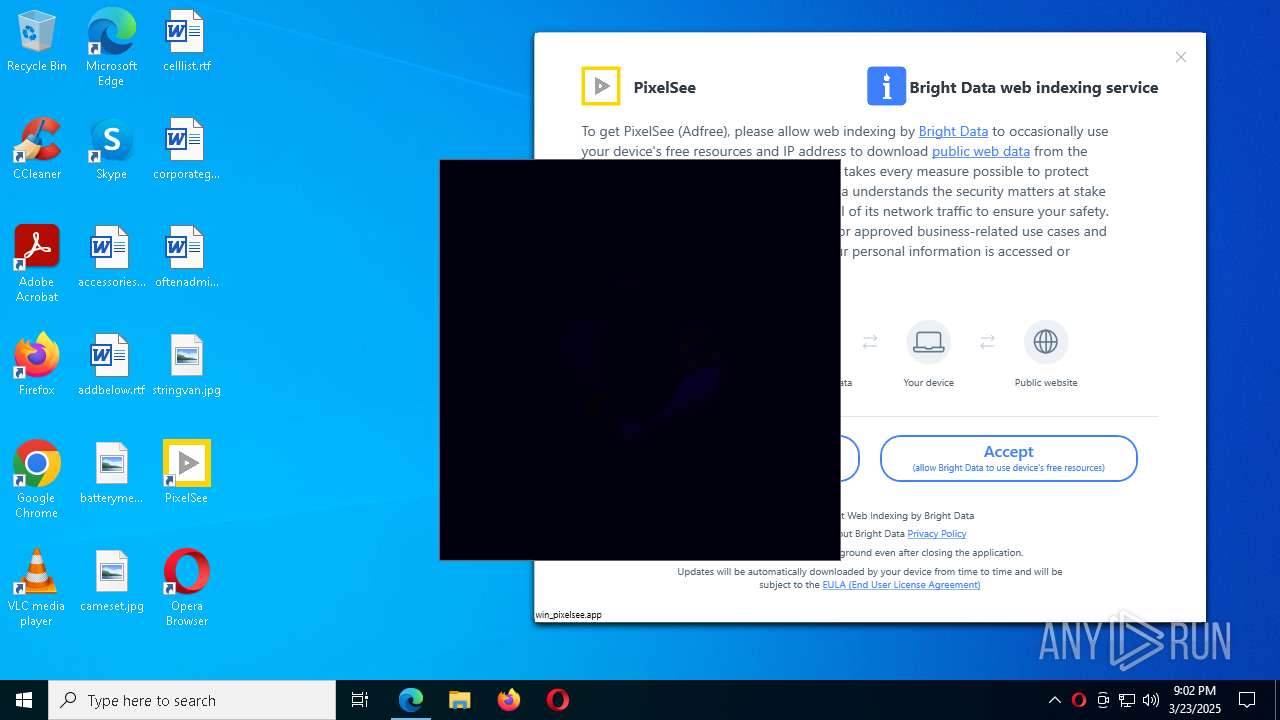This screenshot has width=1280, height=720.
Task: Open Opera from the taskbar
Action: coord(557,700)
